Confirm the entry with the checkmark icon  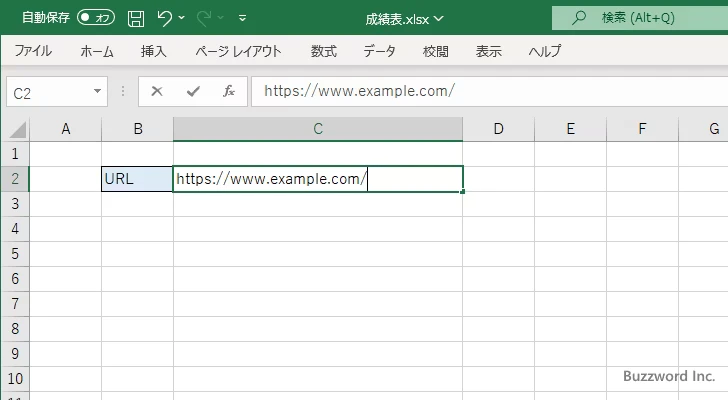pyautogui.click(x=193, y=91)
